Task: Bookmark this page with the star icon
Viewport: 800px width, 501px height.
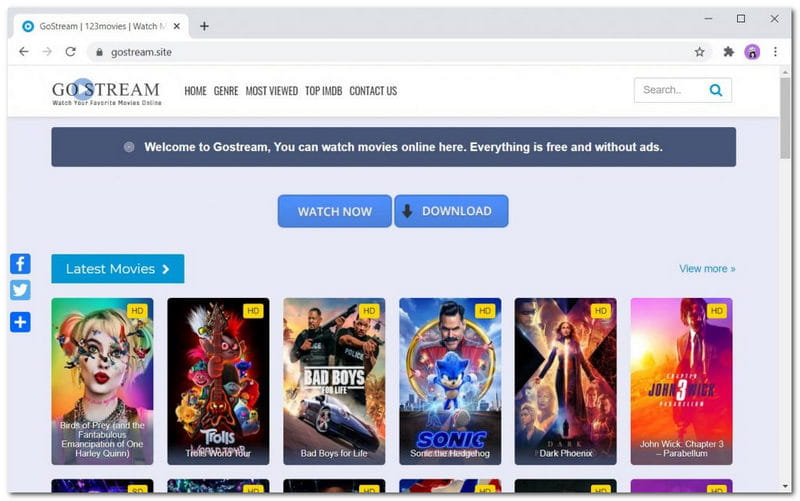Action: click(x=699, y=52)
